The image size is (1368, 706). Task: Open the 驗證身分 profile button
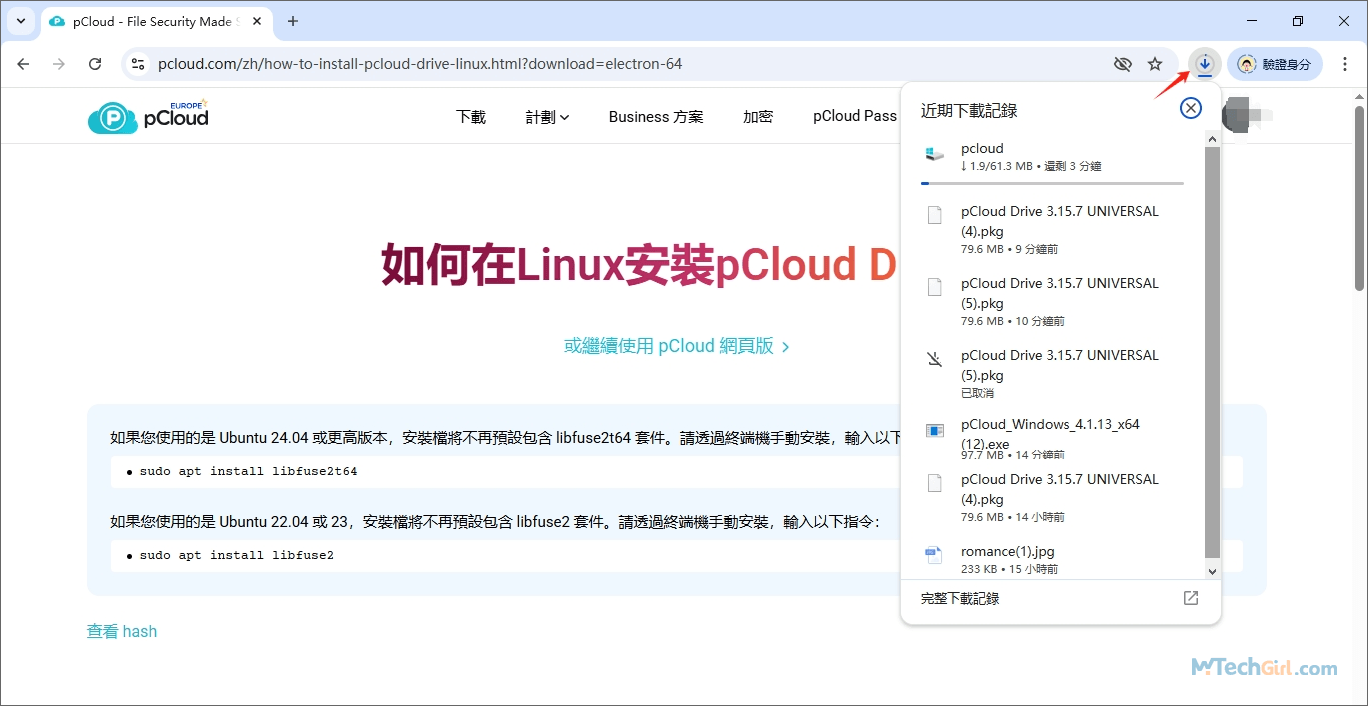pos(1275,64)
